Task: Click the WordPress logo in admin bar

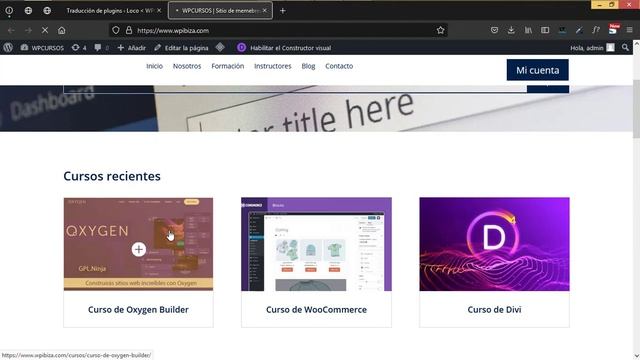Action: click(8, 48)
